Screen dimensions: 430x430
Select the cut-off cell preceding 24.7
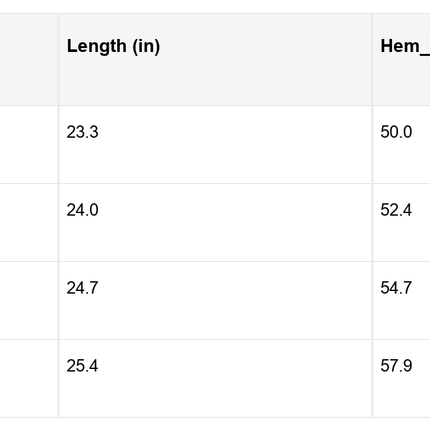point(29,301)
